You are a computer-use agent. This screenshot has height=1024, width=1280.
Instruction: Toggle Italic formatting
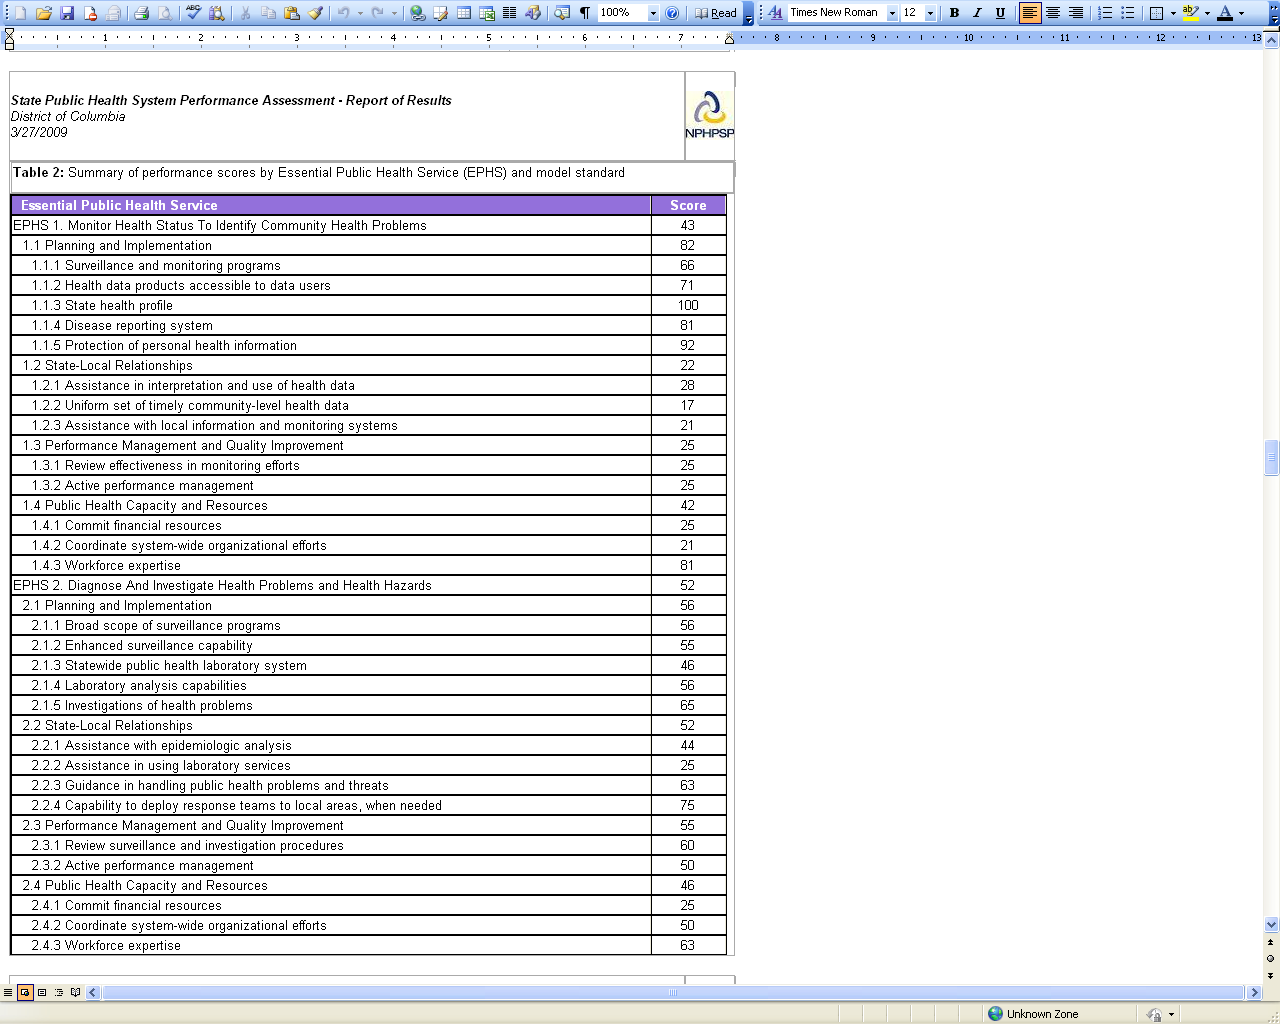977,13
